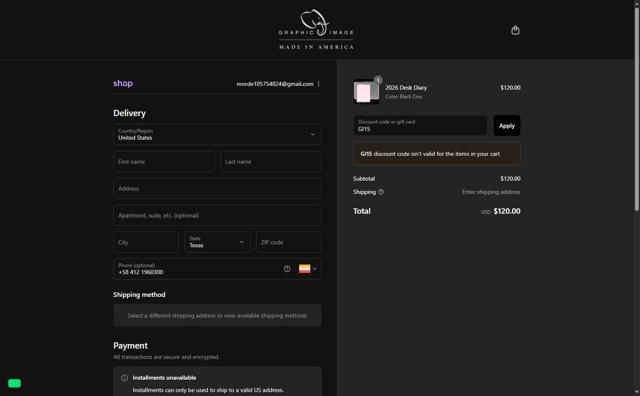640x396 pixels.
Task: Open the account options three-dot menu
Action: [x=318, y=84]
